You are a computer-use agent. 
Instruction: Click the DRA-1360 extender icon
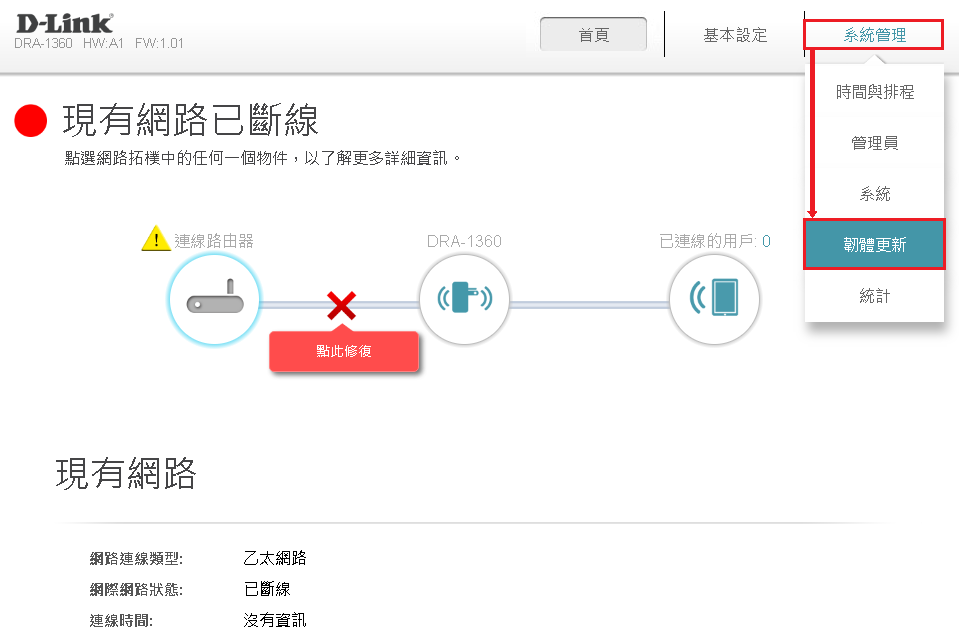(464, 300)
